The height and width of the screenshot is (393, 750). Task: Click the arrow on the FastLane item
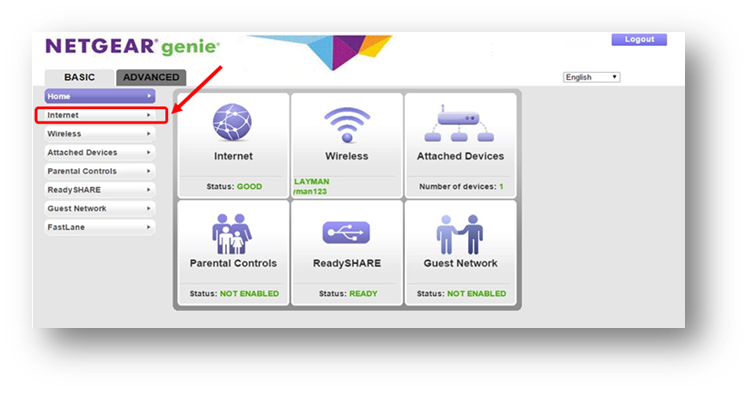click(149, 227)
